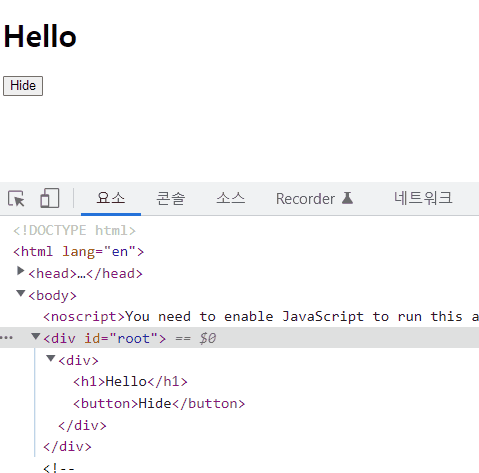The height and width of the screenshot is (473, 479).
Task: Switch to the Recorder tab
Action: point(314,198)
